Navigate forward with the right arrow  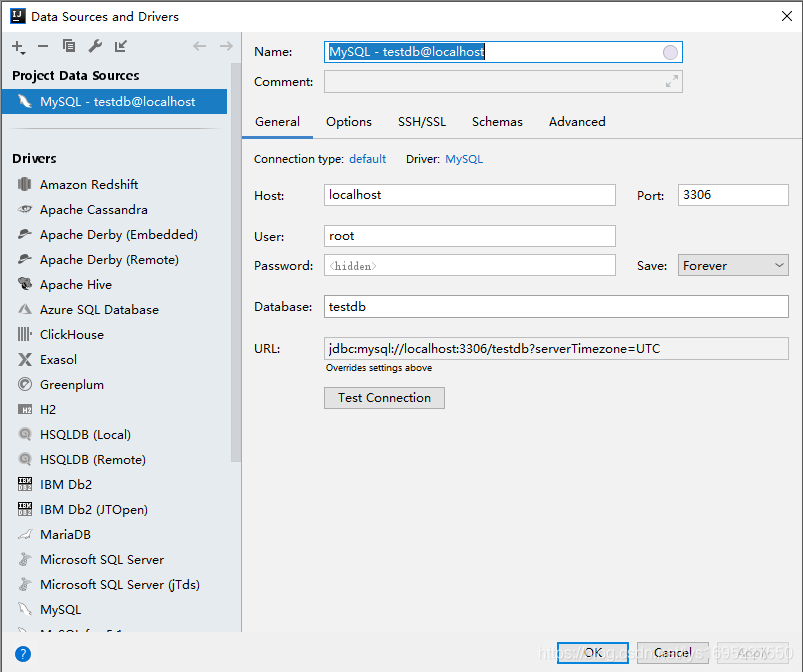pos(226,46)
